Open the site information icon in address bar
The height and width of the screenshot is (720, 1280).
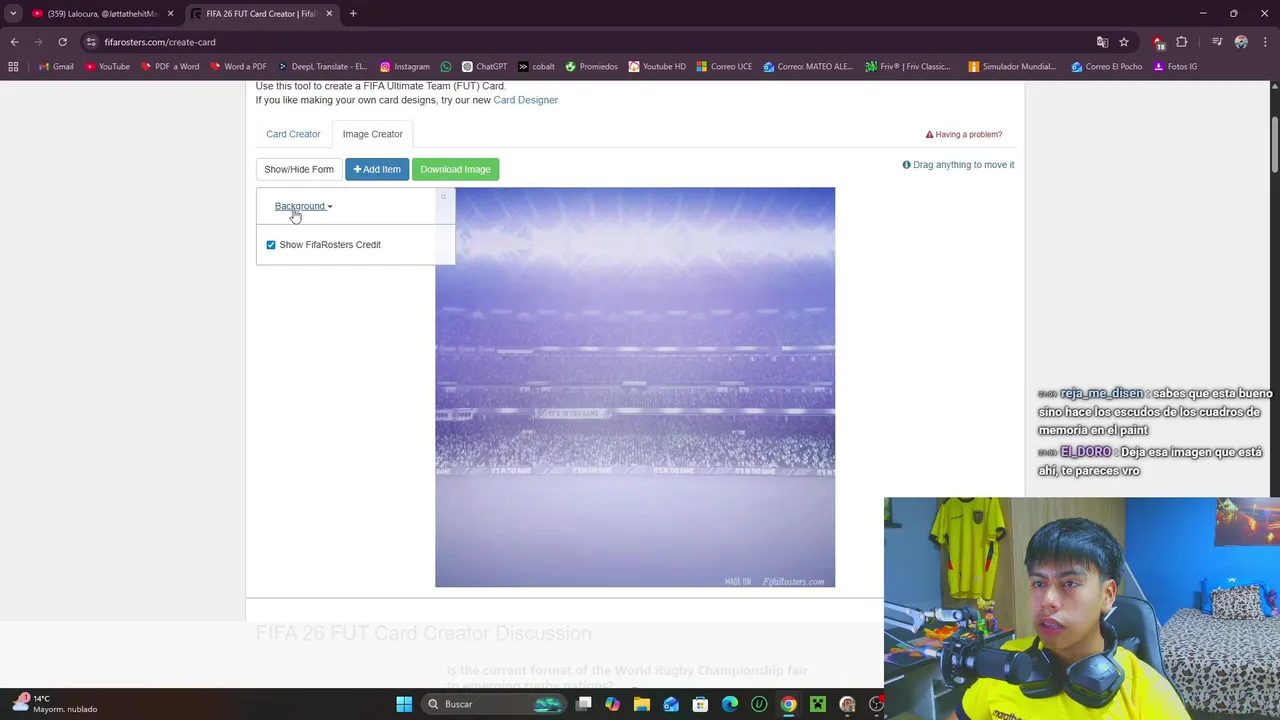click(x=91, y=42)
